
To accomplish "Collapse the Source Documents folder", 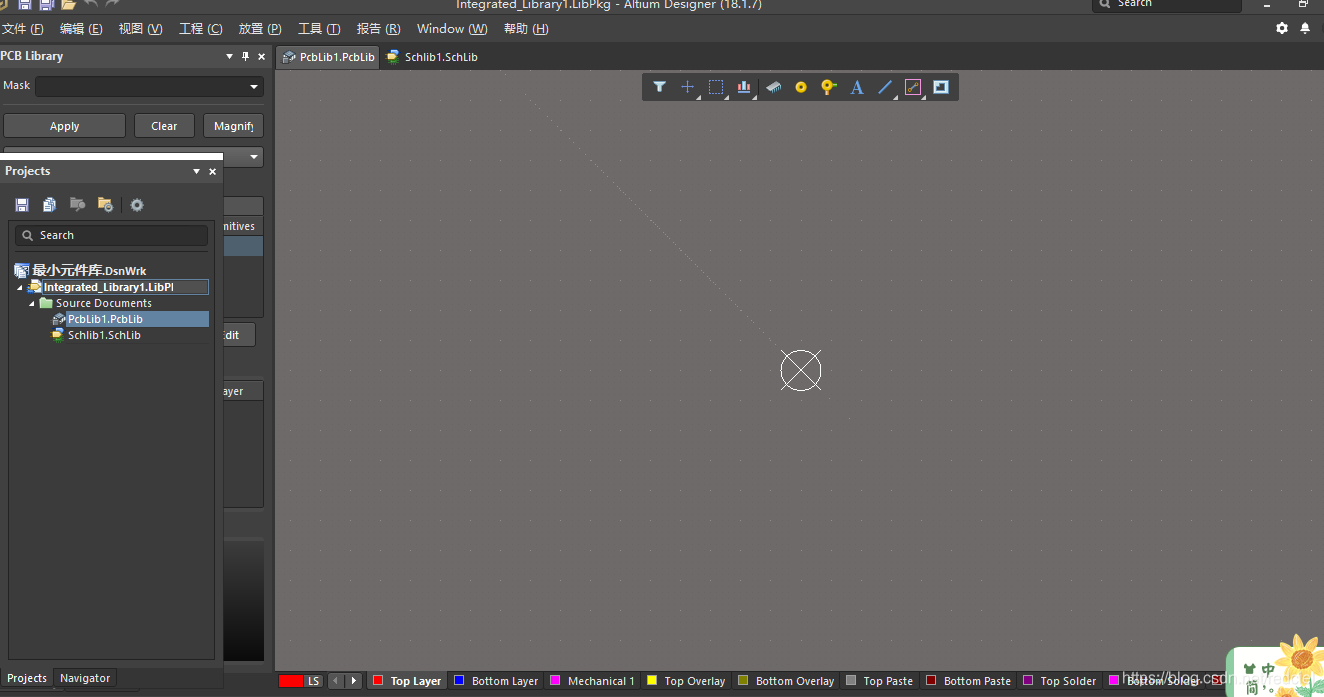I will coord(32,303).
